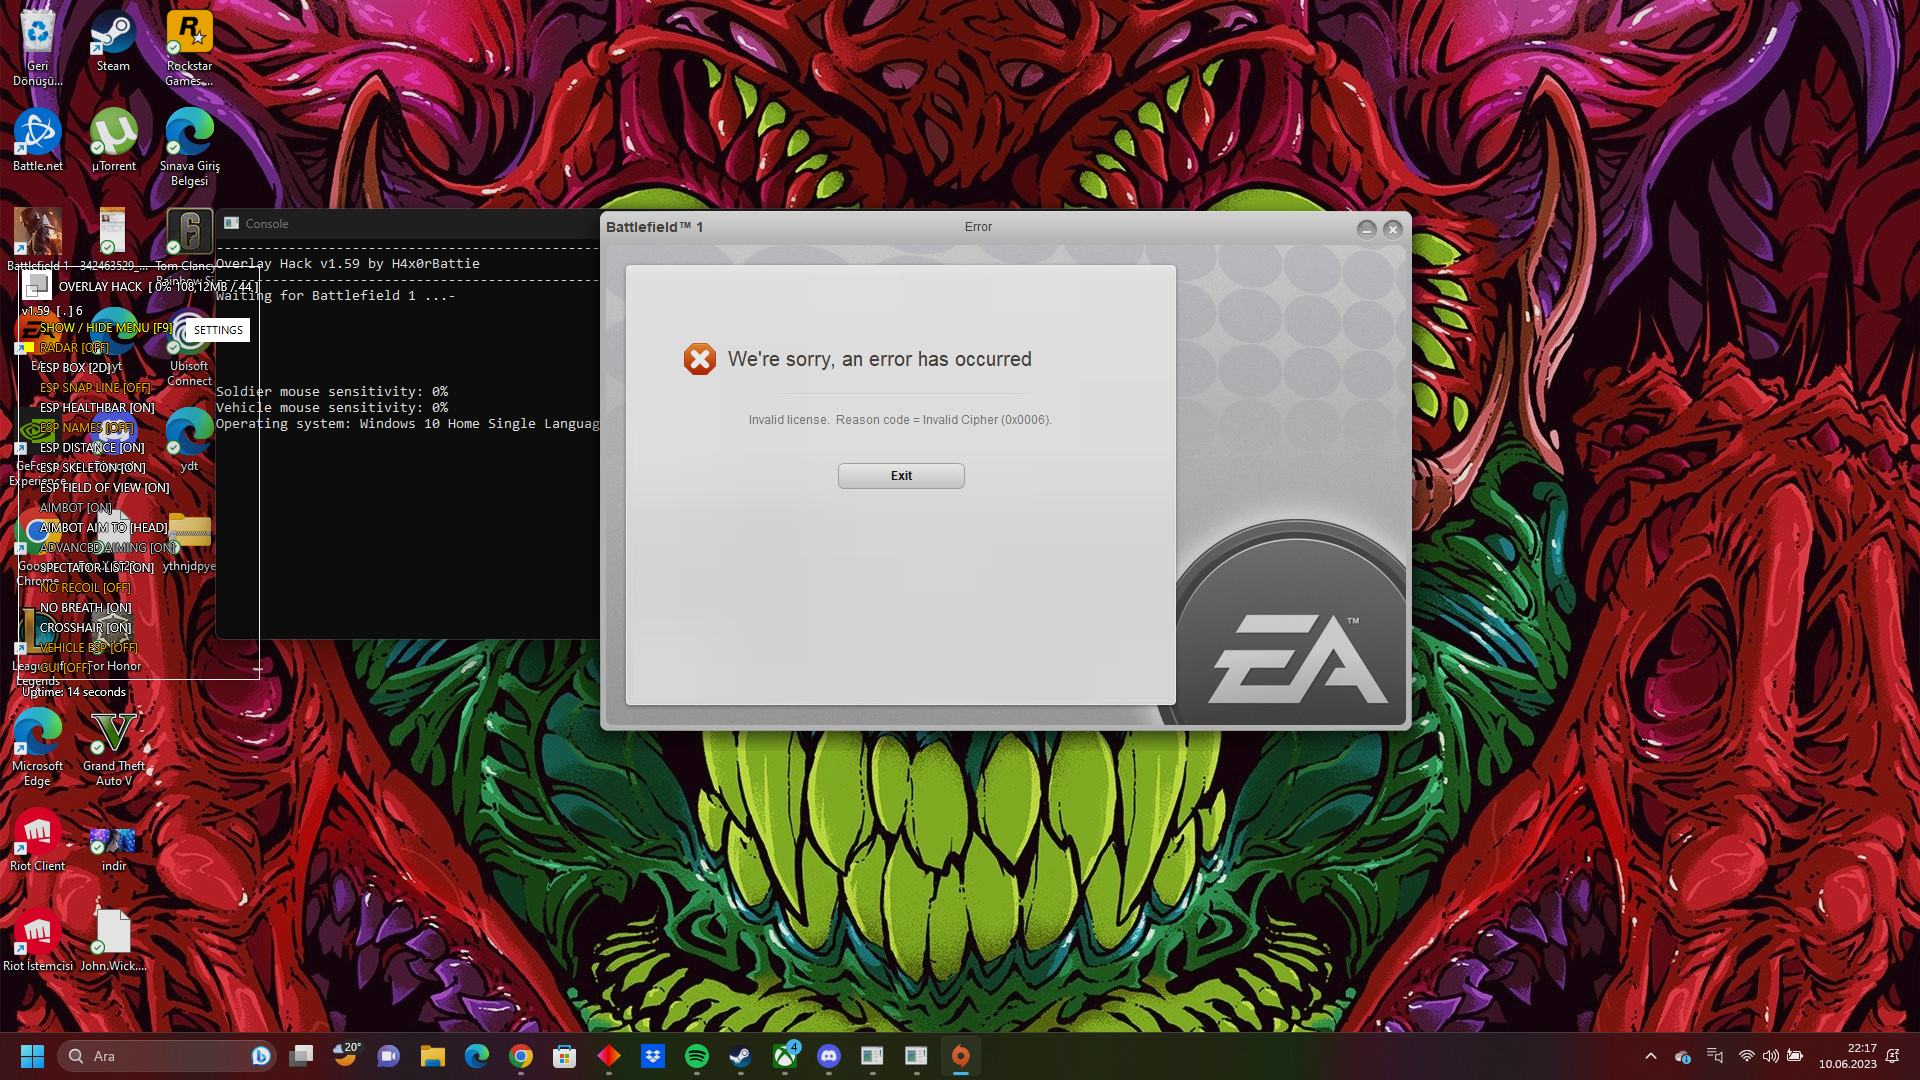Select the Sınava Giriş Belgesi desktop icon
Viewport: 1920px width, 1080px height.
pyautogui.click(x=189, y=147)
